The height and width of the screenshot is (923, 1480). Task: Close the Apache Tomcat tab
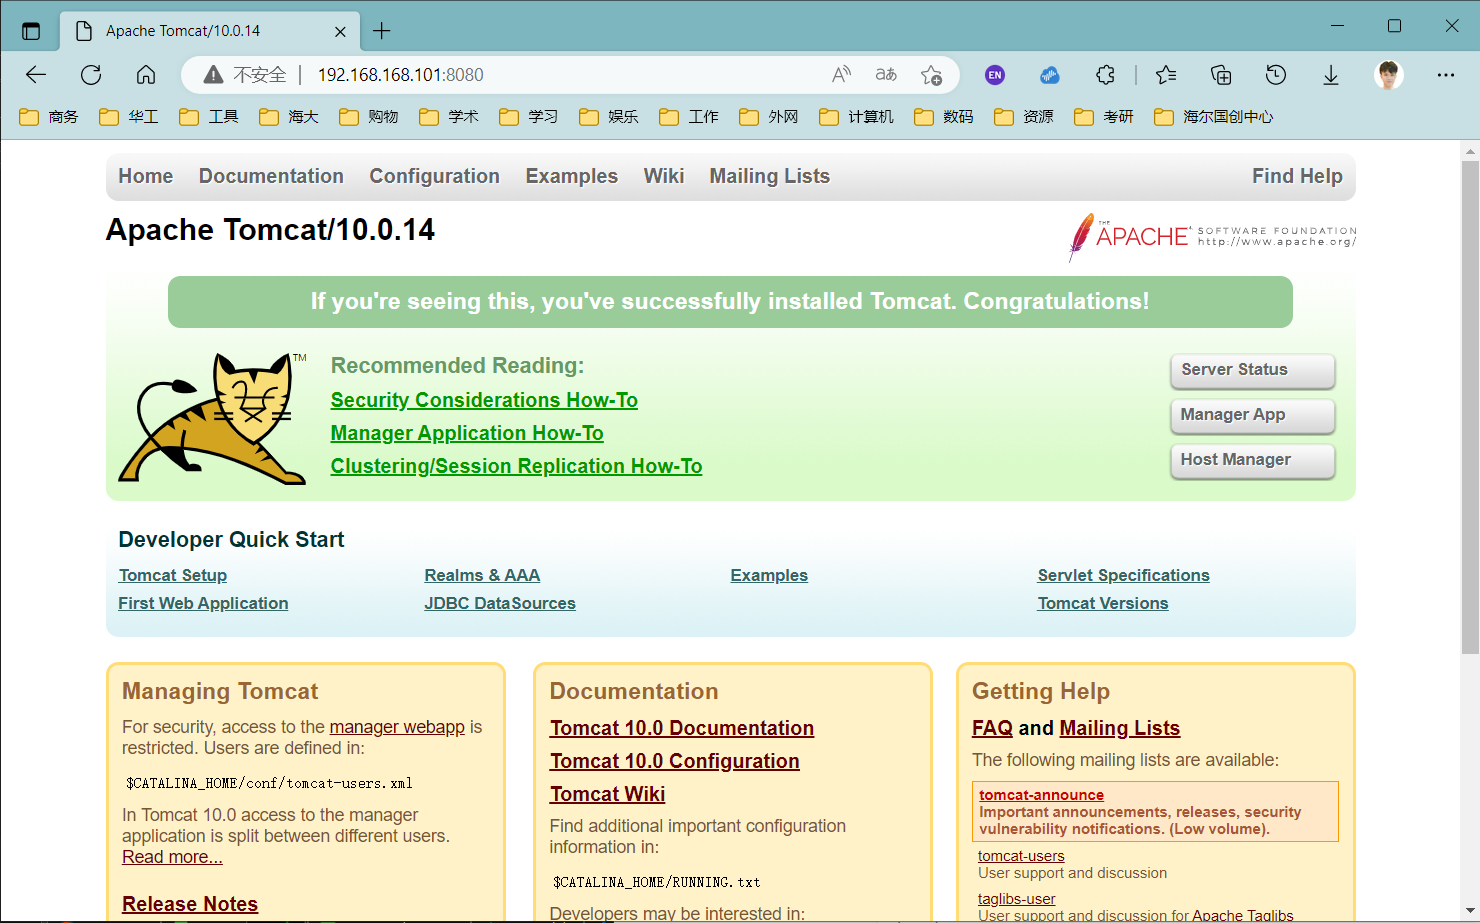[x=340, y=31]
